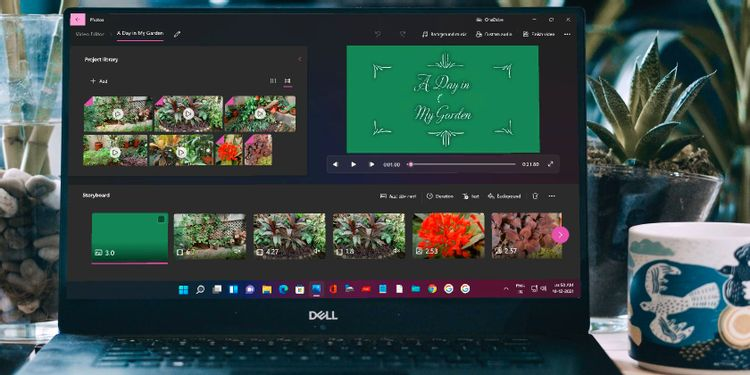Redo the last edit
The height and width of the screenshot is (375, 750).
click(403, 34)
